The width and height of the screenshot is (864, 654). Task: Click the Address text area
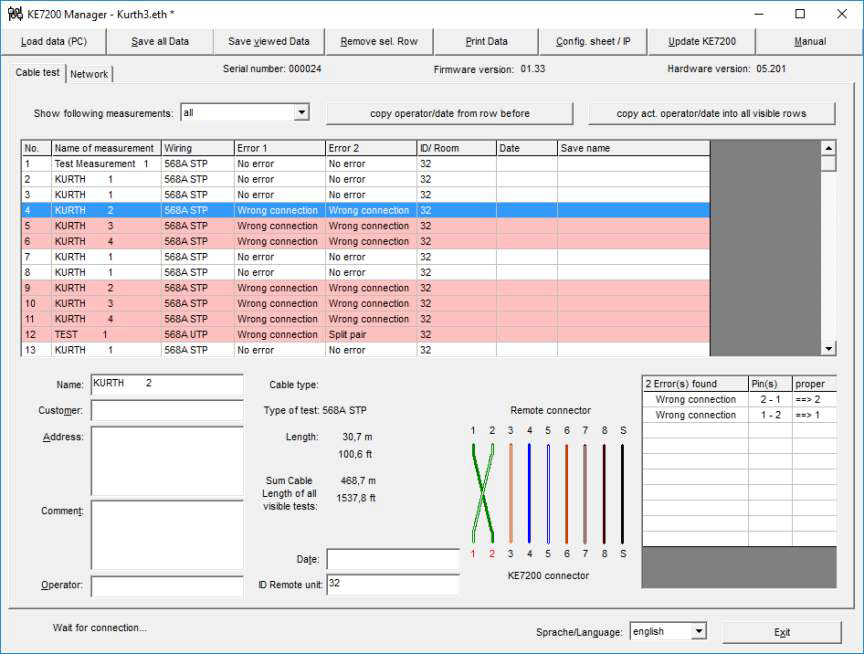(x=167, y=461)
